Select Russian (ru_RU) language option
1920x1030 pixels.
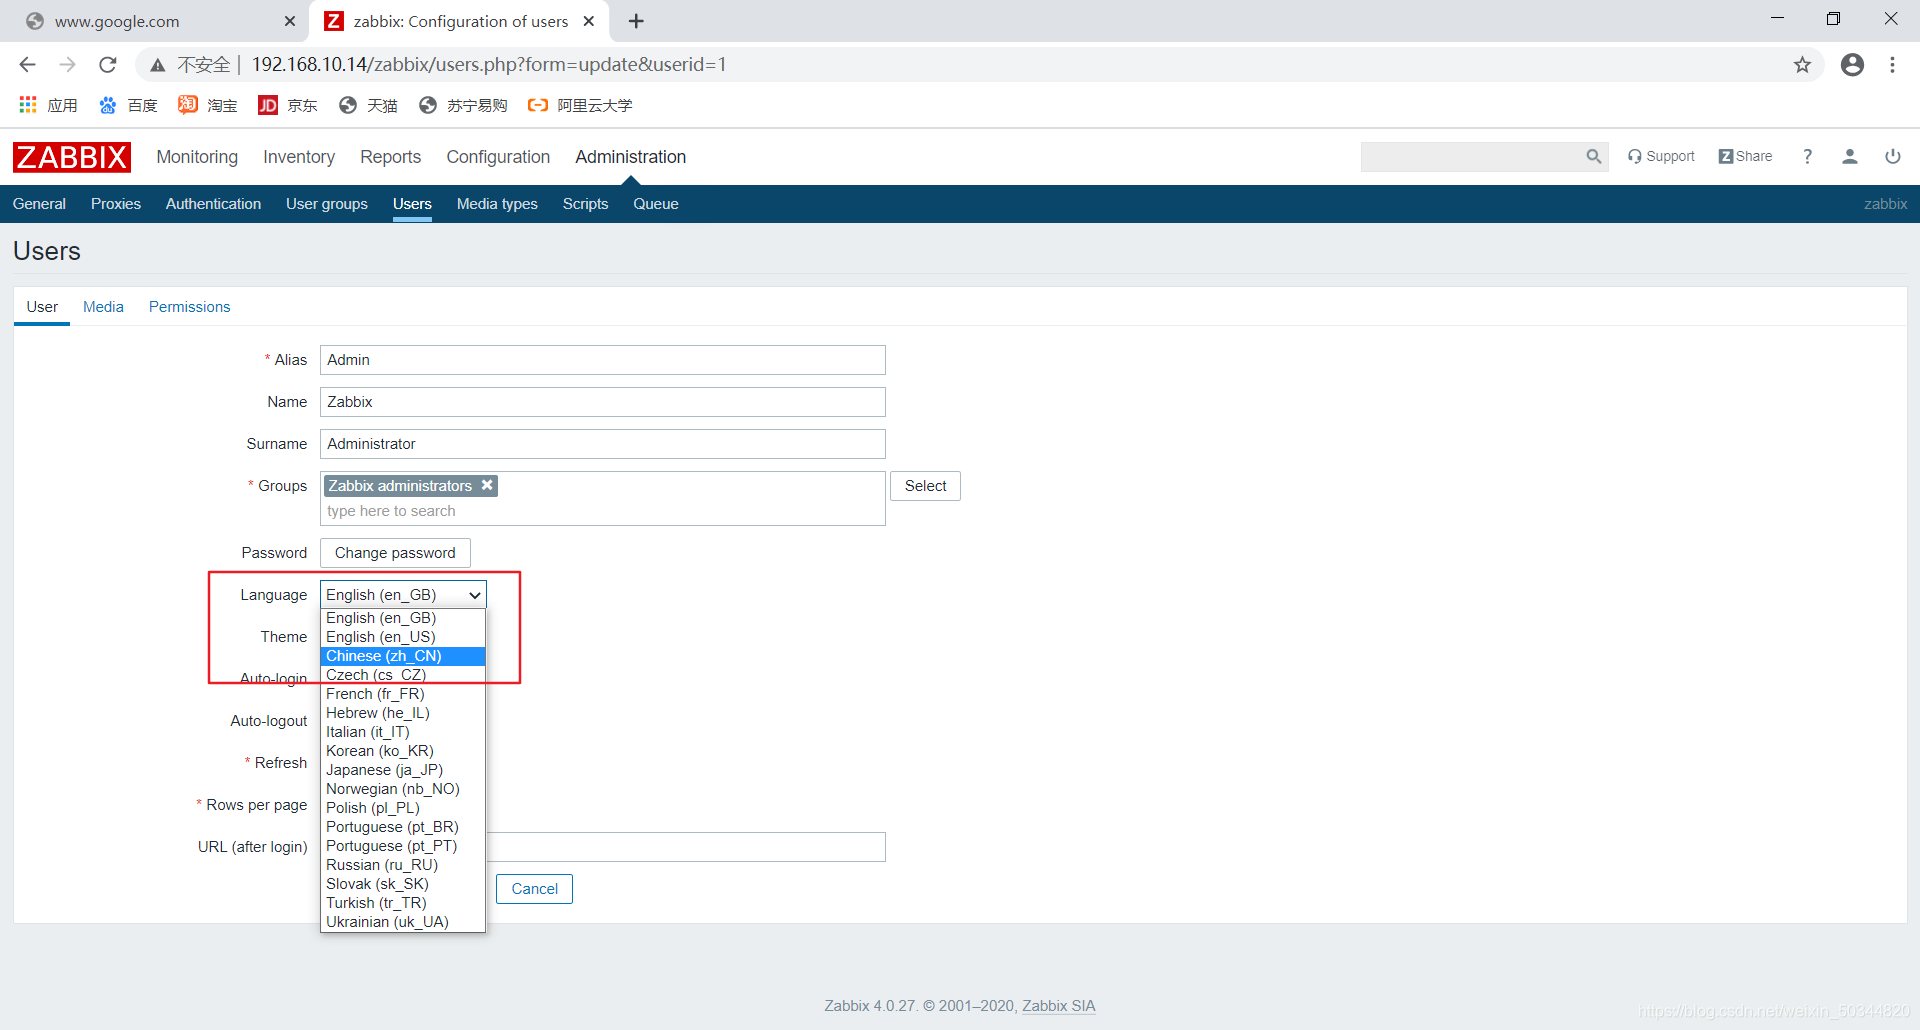(403, 865)
